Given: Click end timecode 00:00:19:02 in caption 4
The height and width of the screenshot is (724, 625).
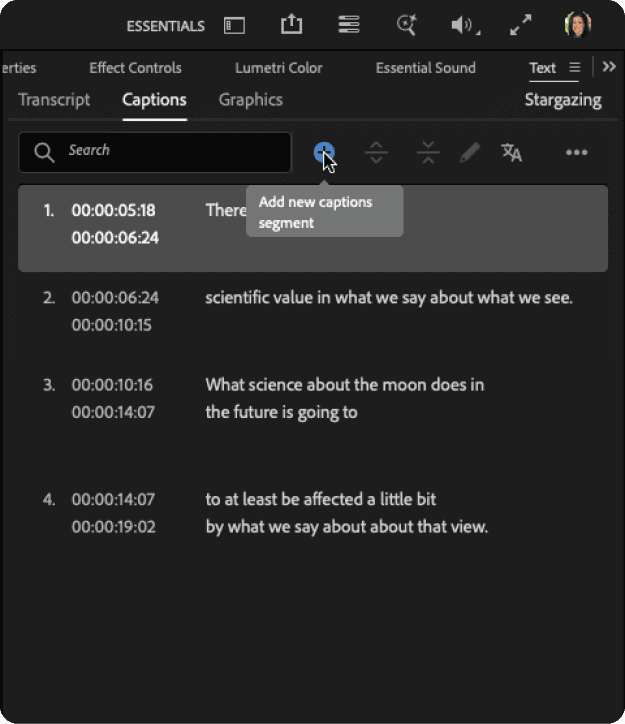Looking at the screenshot, I should (x=114, y=527).
